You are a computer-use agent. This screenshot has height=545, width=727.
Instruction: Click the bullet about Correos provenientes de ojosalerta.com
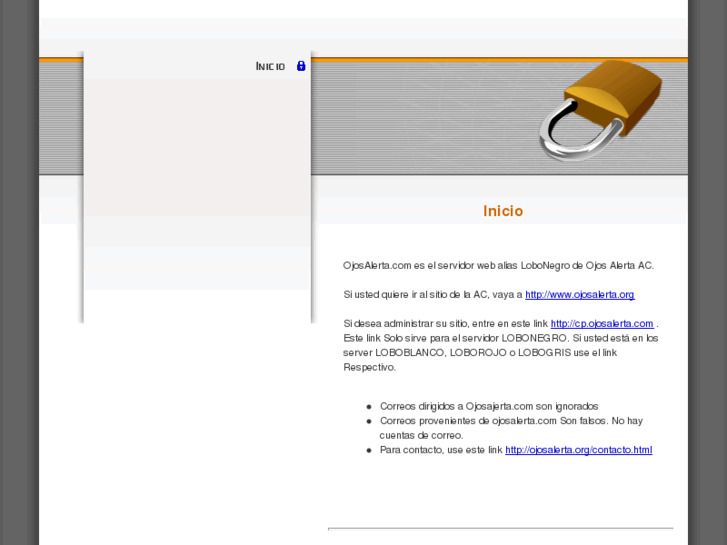pyautogui.click(x=511, y=428)
